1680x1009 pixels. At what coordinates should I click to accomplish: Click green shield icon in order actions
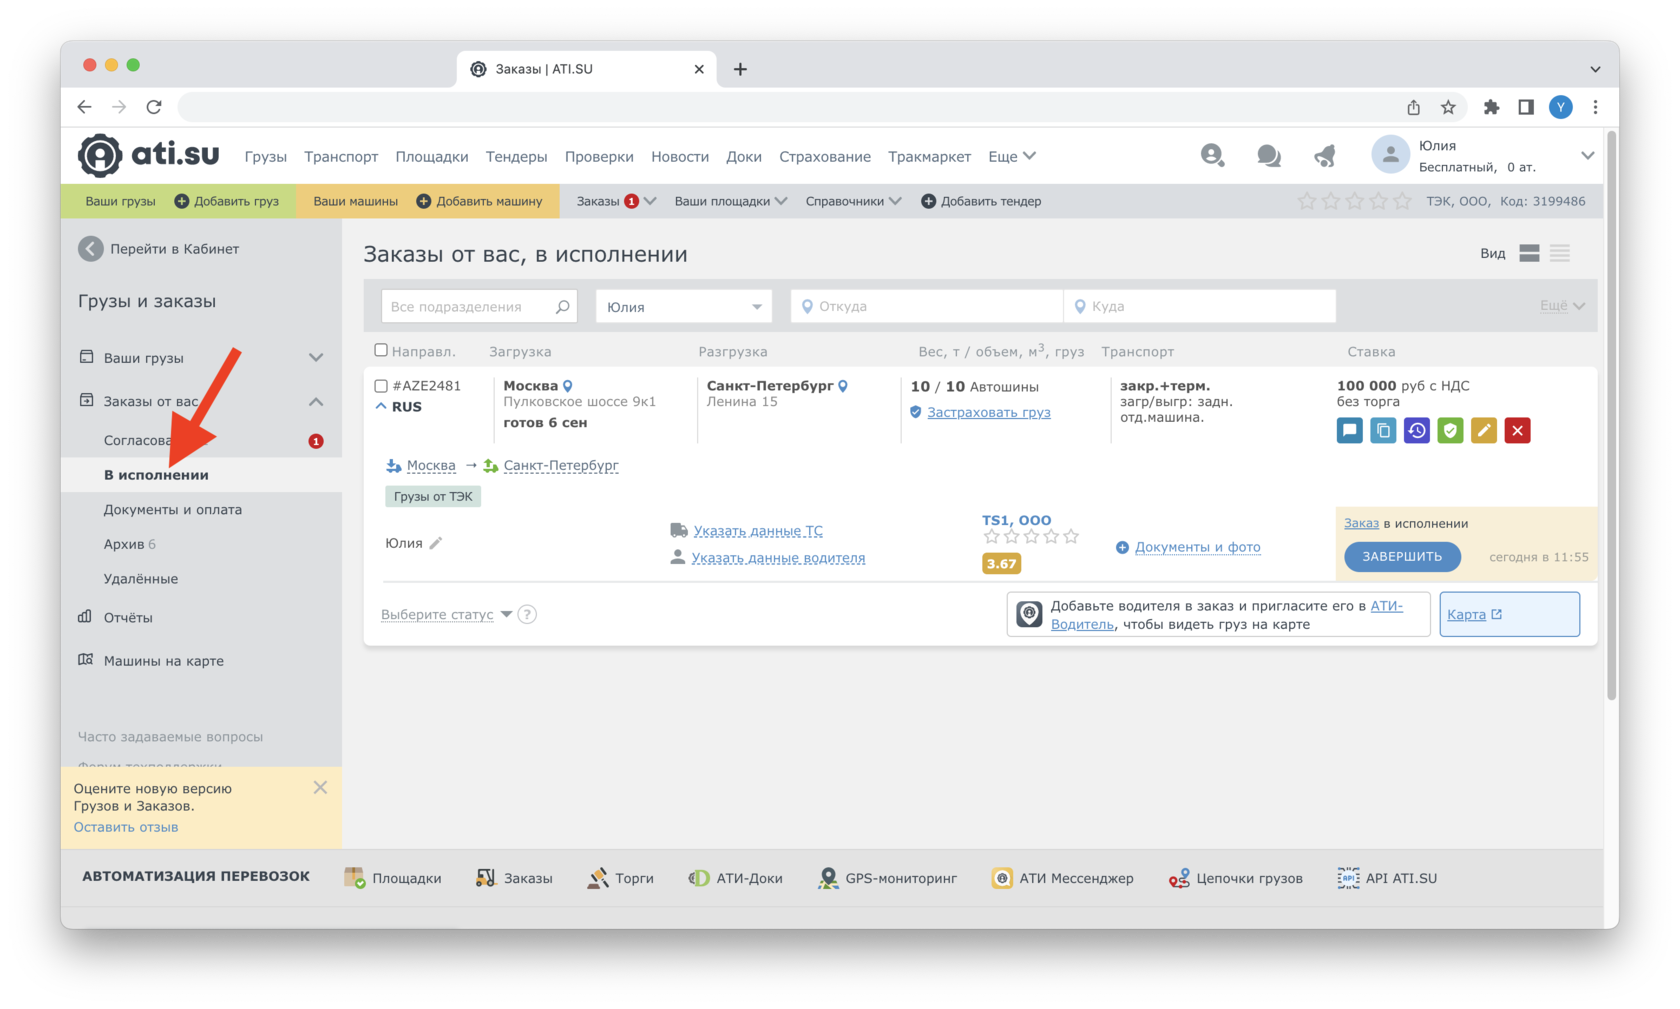click(1450, 431)
